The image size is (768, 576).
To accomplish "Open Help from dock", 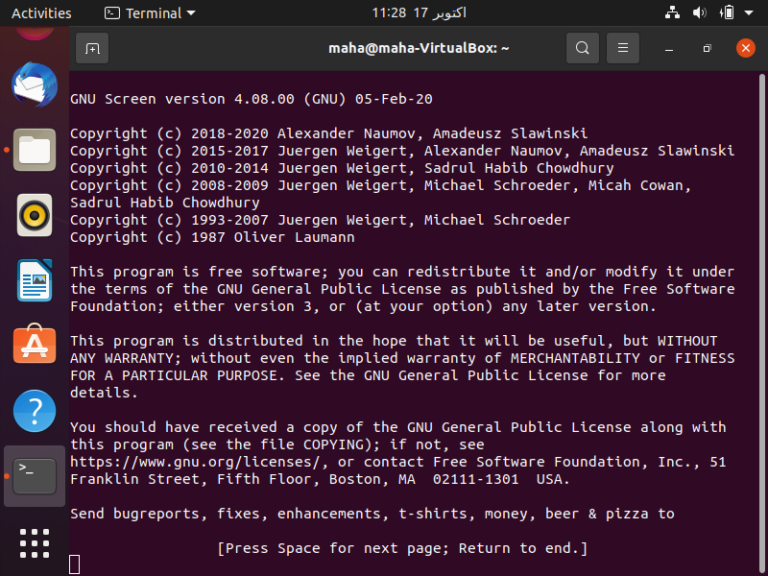I will click(34, 410).
